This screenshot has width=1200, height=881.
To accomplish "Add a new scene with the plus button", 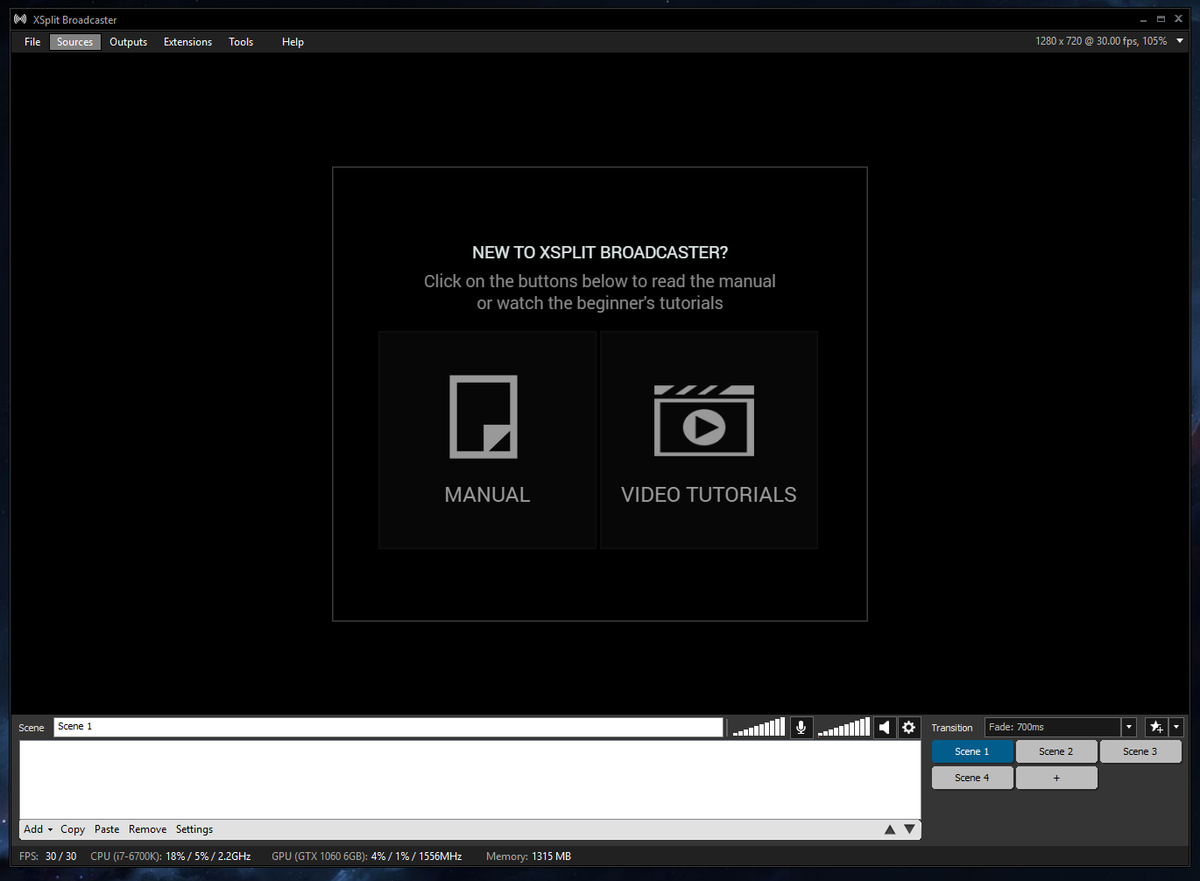I will (1056, 777).
